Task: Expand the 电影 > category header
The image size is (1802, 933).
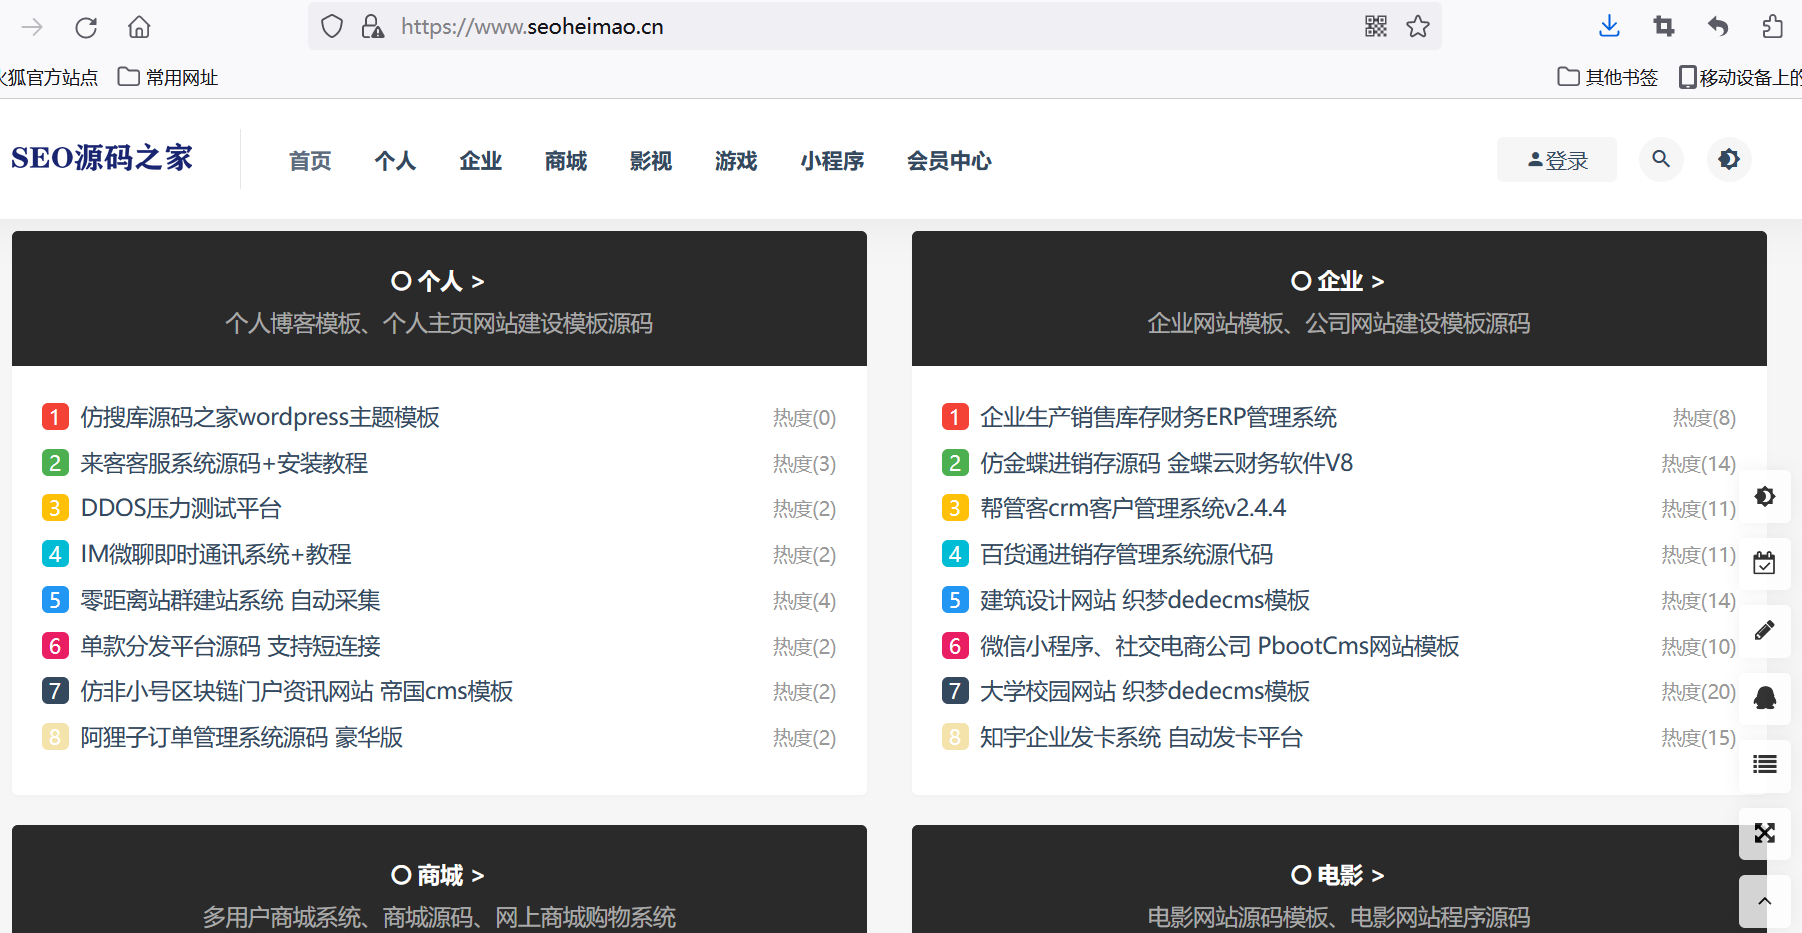Action: pyautogui.click(x=1338, y=875)
